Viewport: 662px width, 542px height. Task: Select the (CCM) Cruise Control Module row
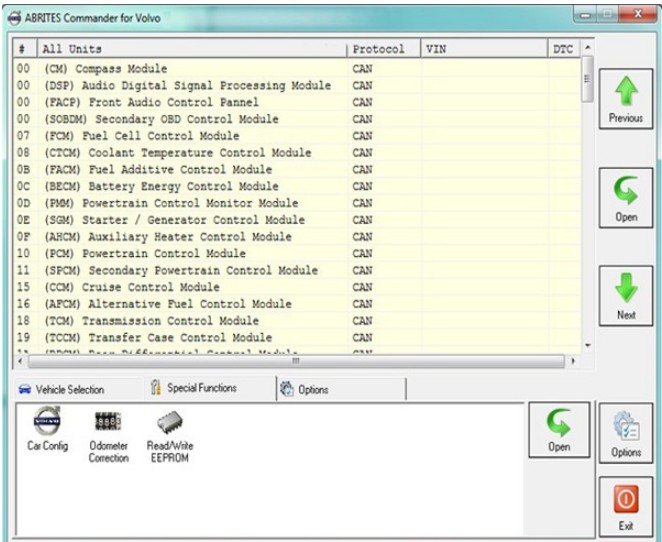[297, 287]
